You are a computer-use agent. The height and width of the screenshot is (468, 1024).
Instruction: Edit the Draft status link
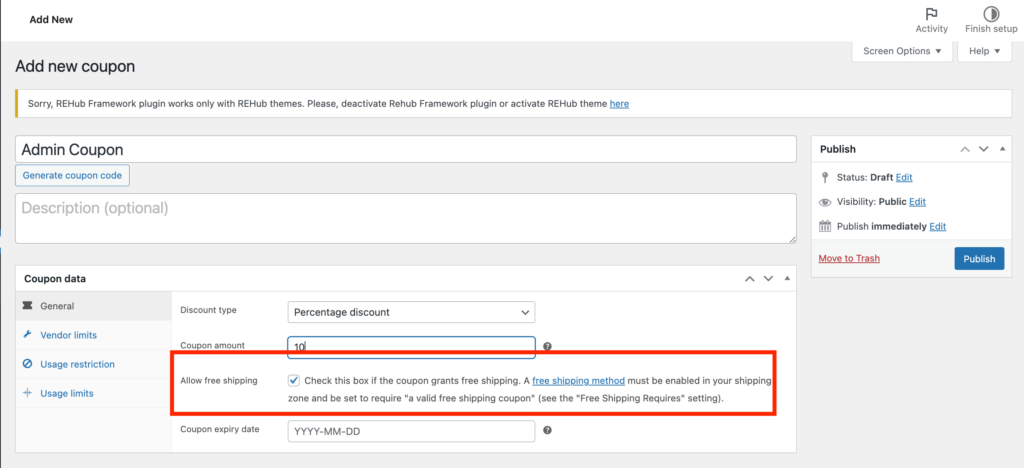click(904, 177)
